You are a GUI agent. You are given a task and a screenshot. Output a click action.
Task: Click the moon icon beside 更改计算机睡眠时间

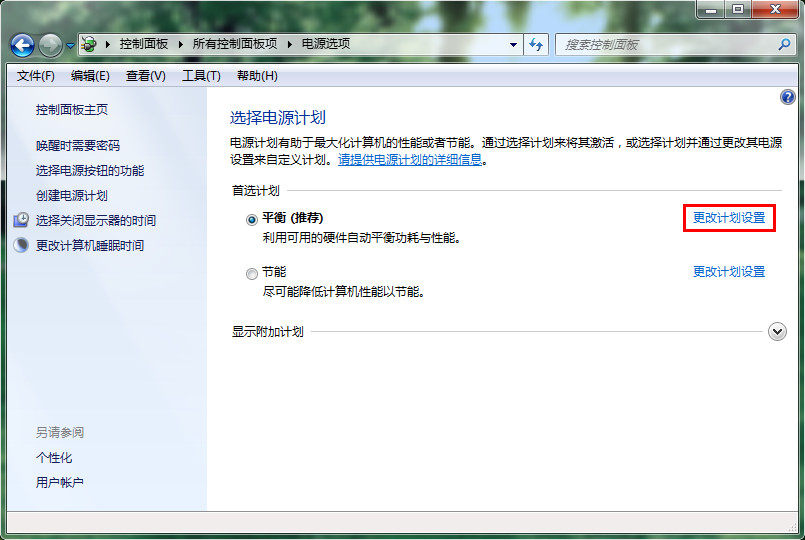(x=22, y=245)
